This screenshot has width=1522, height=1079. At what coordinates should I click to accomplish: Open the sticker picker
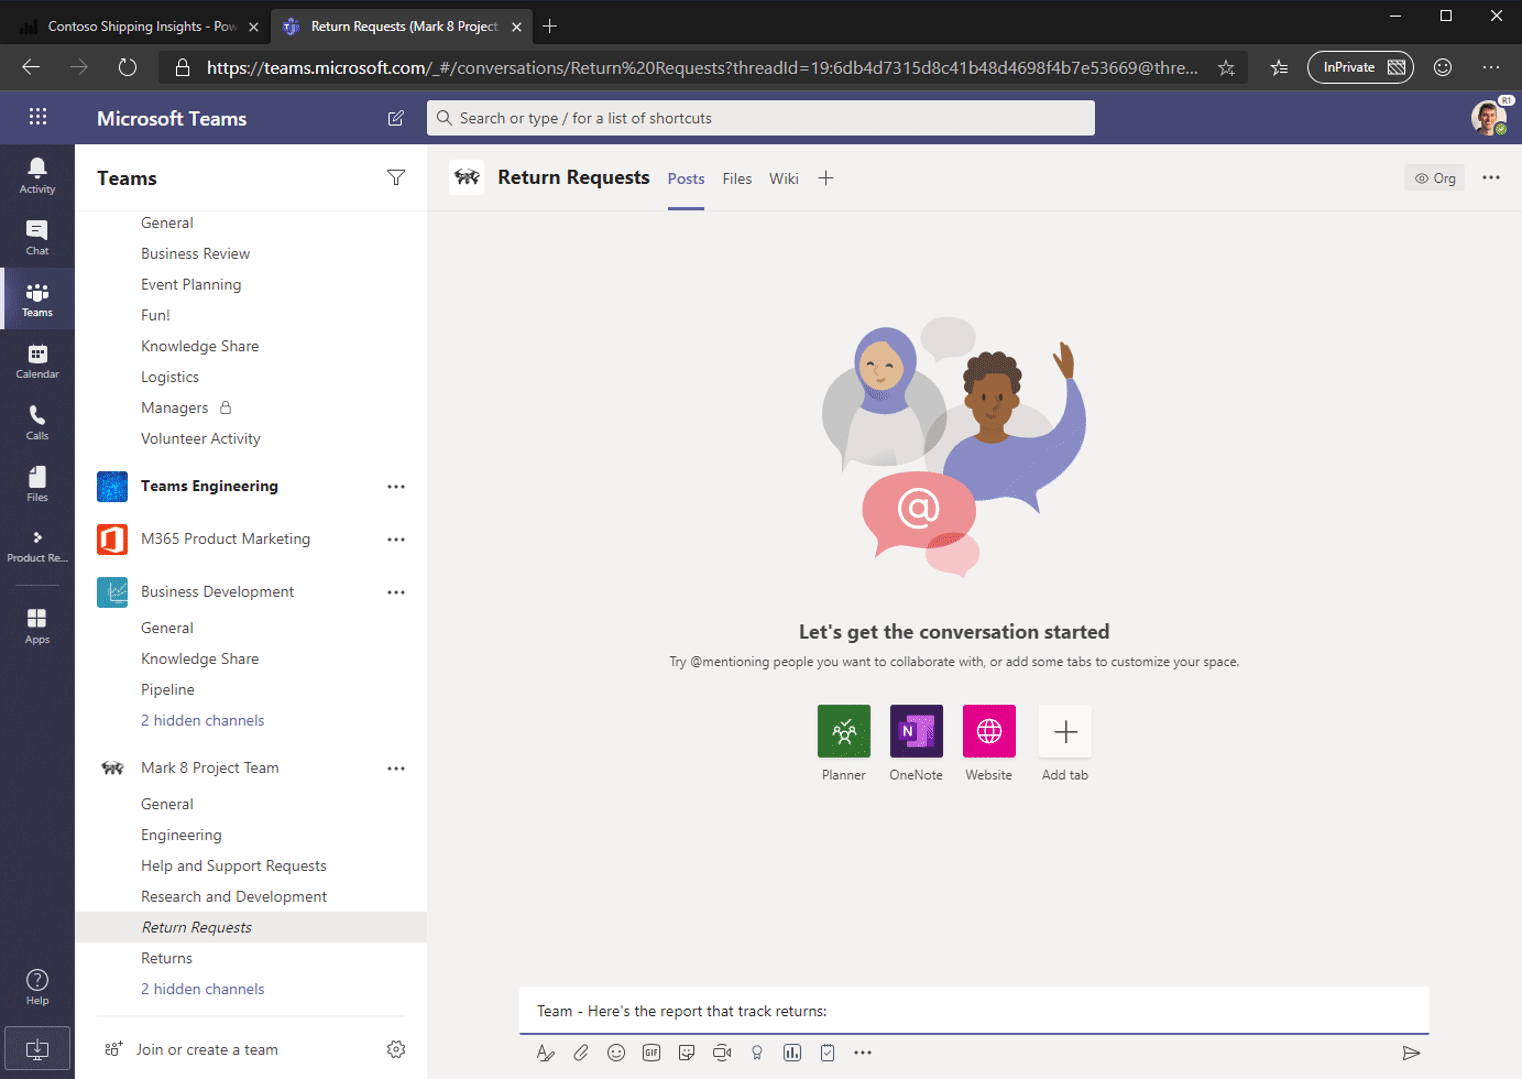tap(686, 1053)
